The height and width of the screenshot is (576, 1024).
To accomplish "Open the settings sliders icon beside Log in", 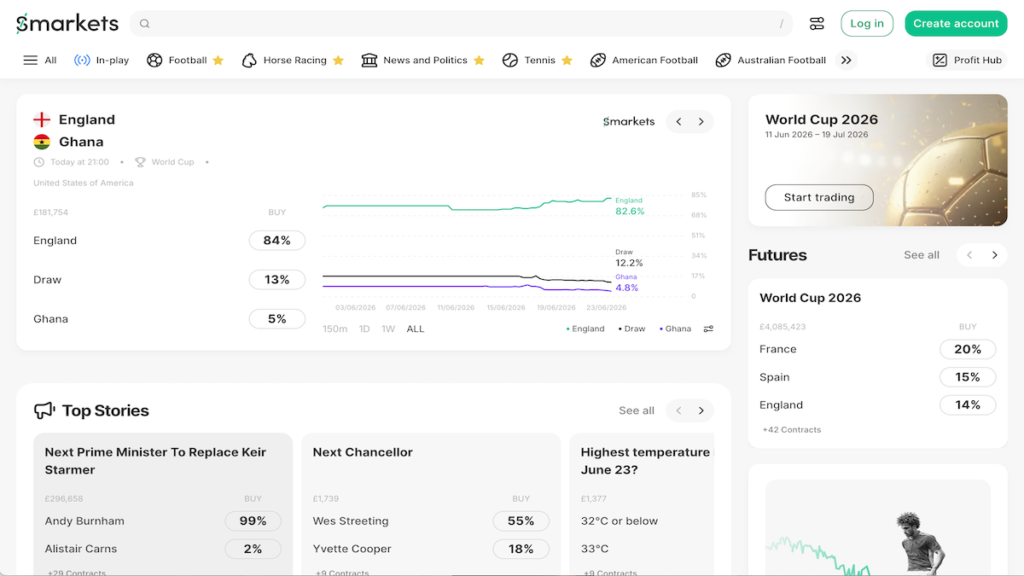I will [817, 24].
